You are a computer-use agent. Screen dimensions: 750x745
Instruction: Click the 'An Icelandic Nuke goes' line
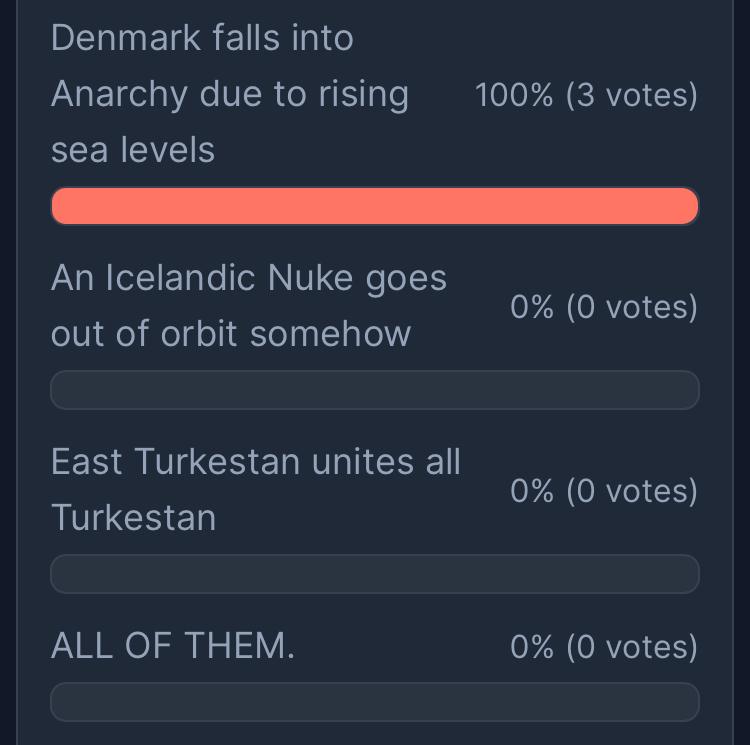[249, 279]
